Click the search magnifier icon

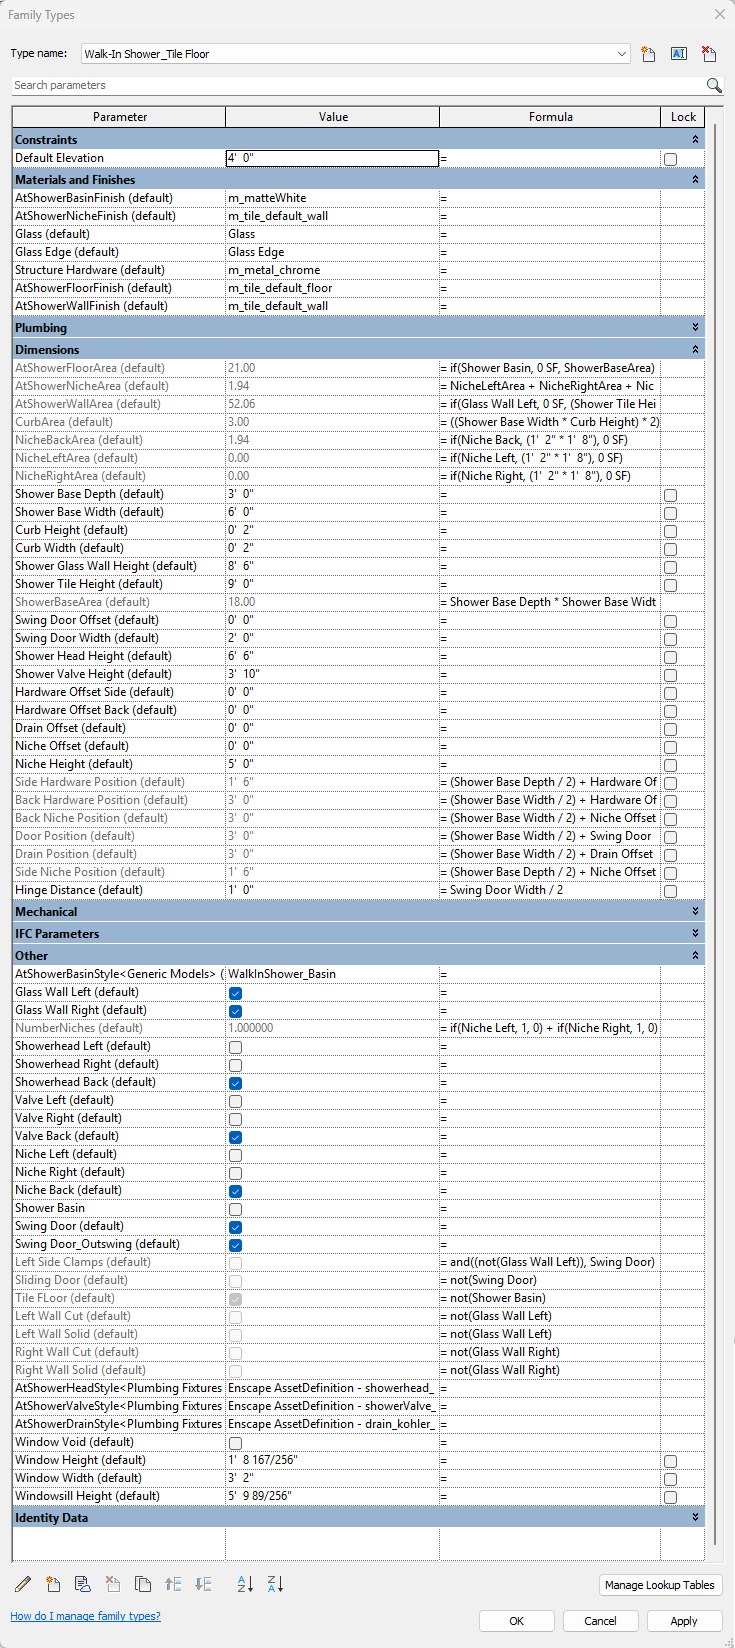click(714, 85)
